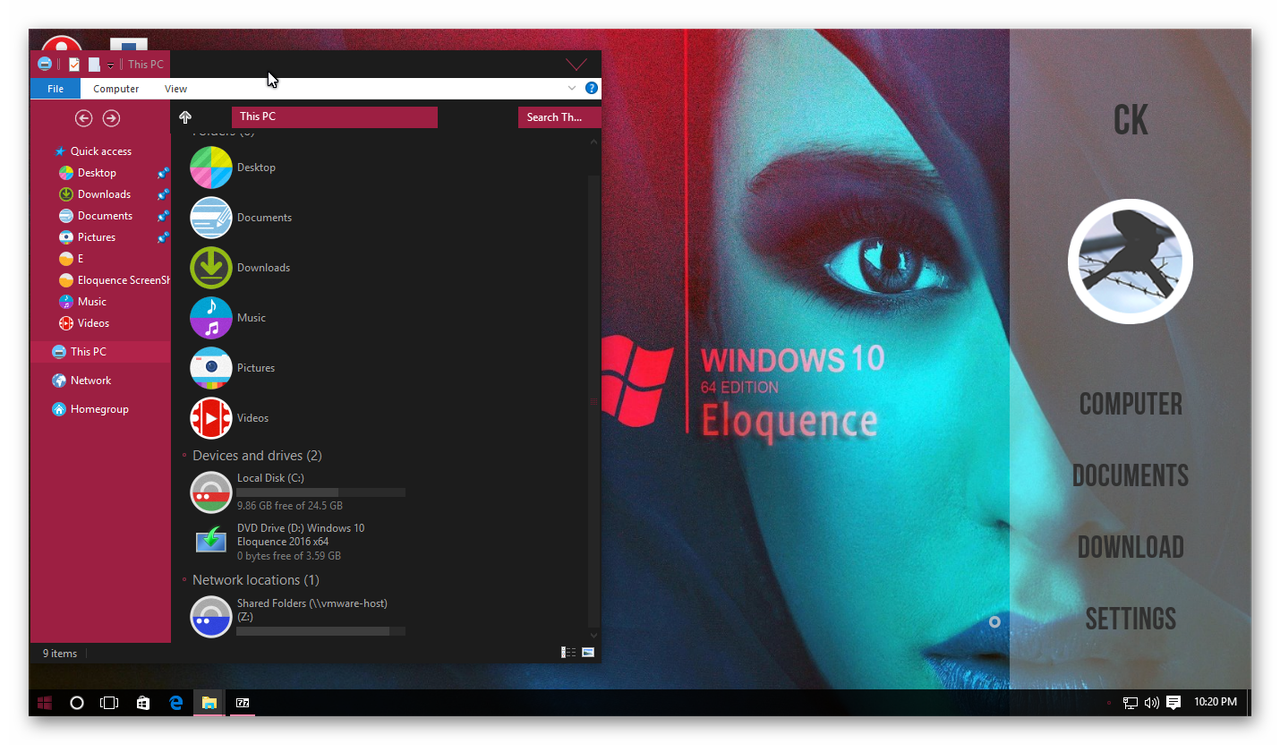Select Eloquence ScreenShots folder in sidebar
The width and height of the screenshot is (1280, 745).
point(114,280)
